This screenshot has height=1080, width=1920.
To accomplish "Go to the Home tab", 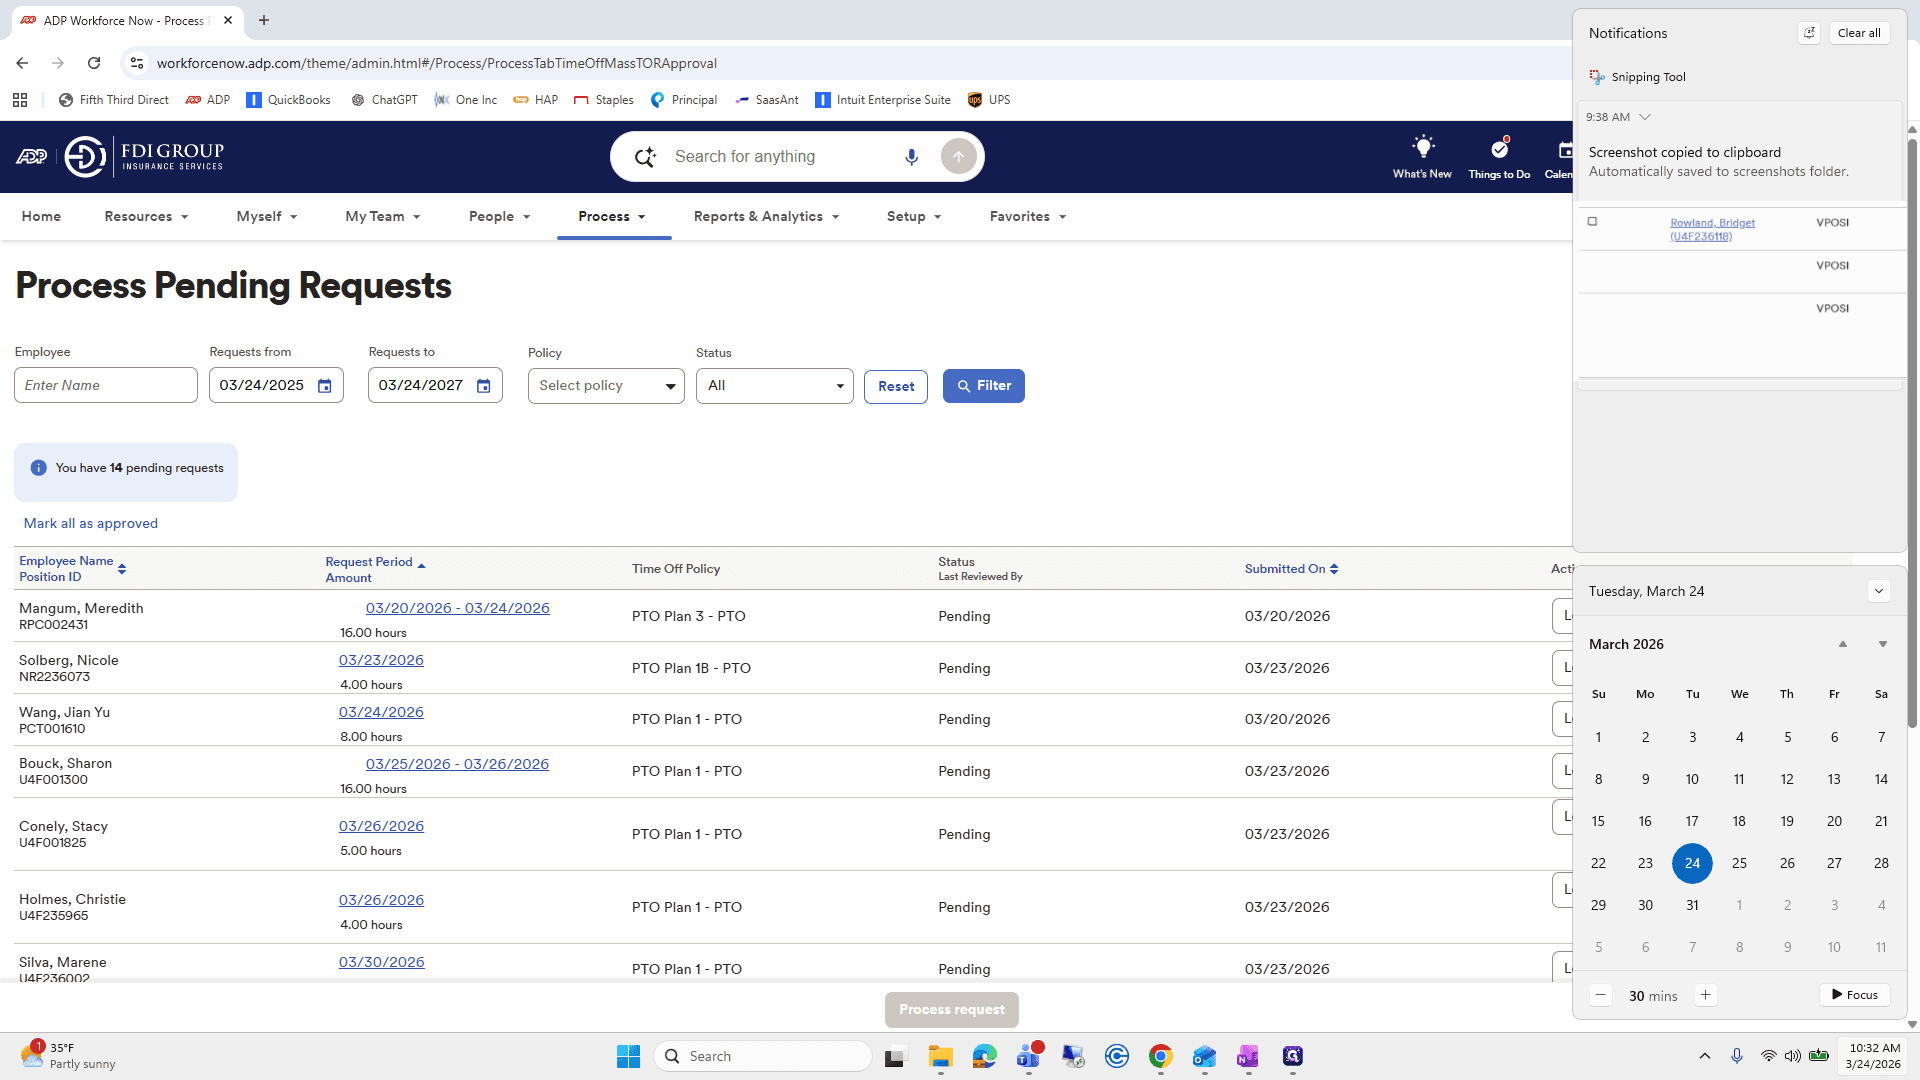I will (41, 216).
